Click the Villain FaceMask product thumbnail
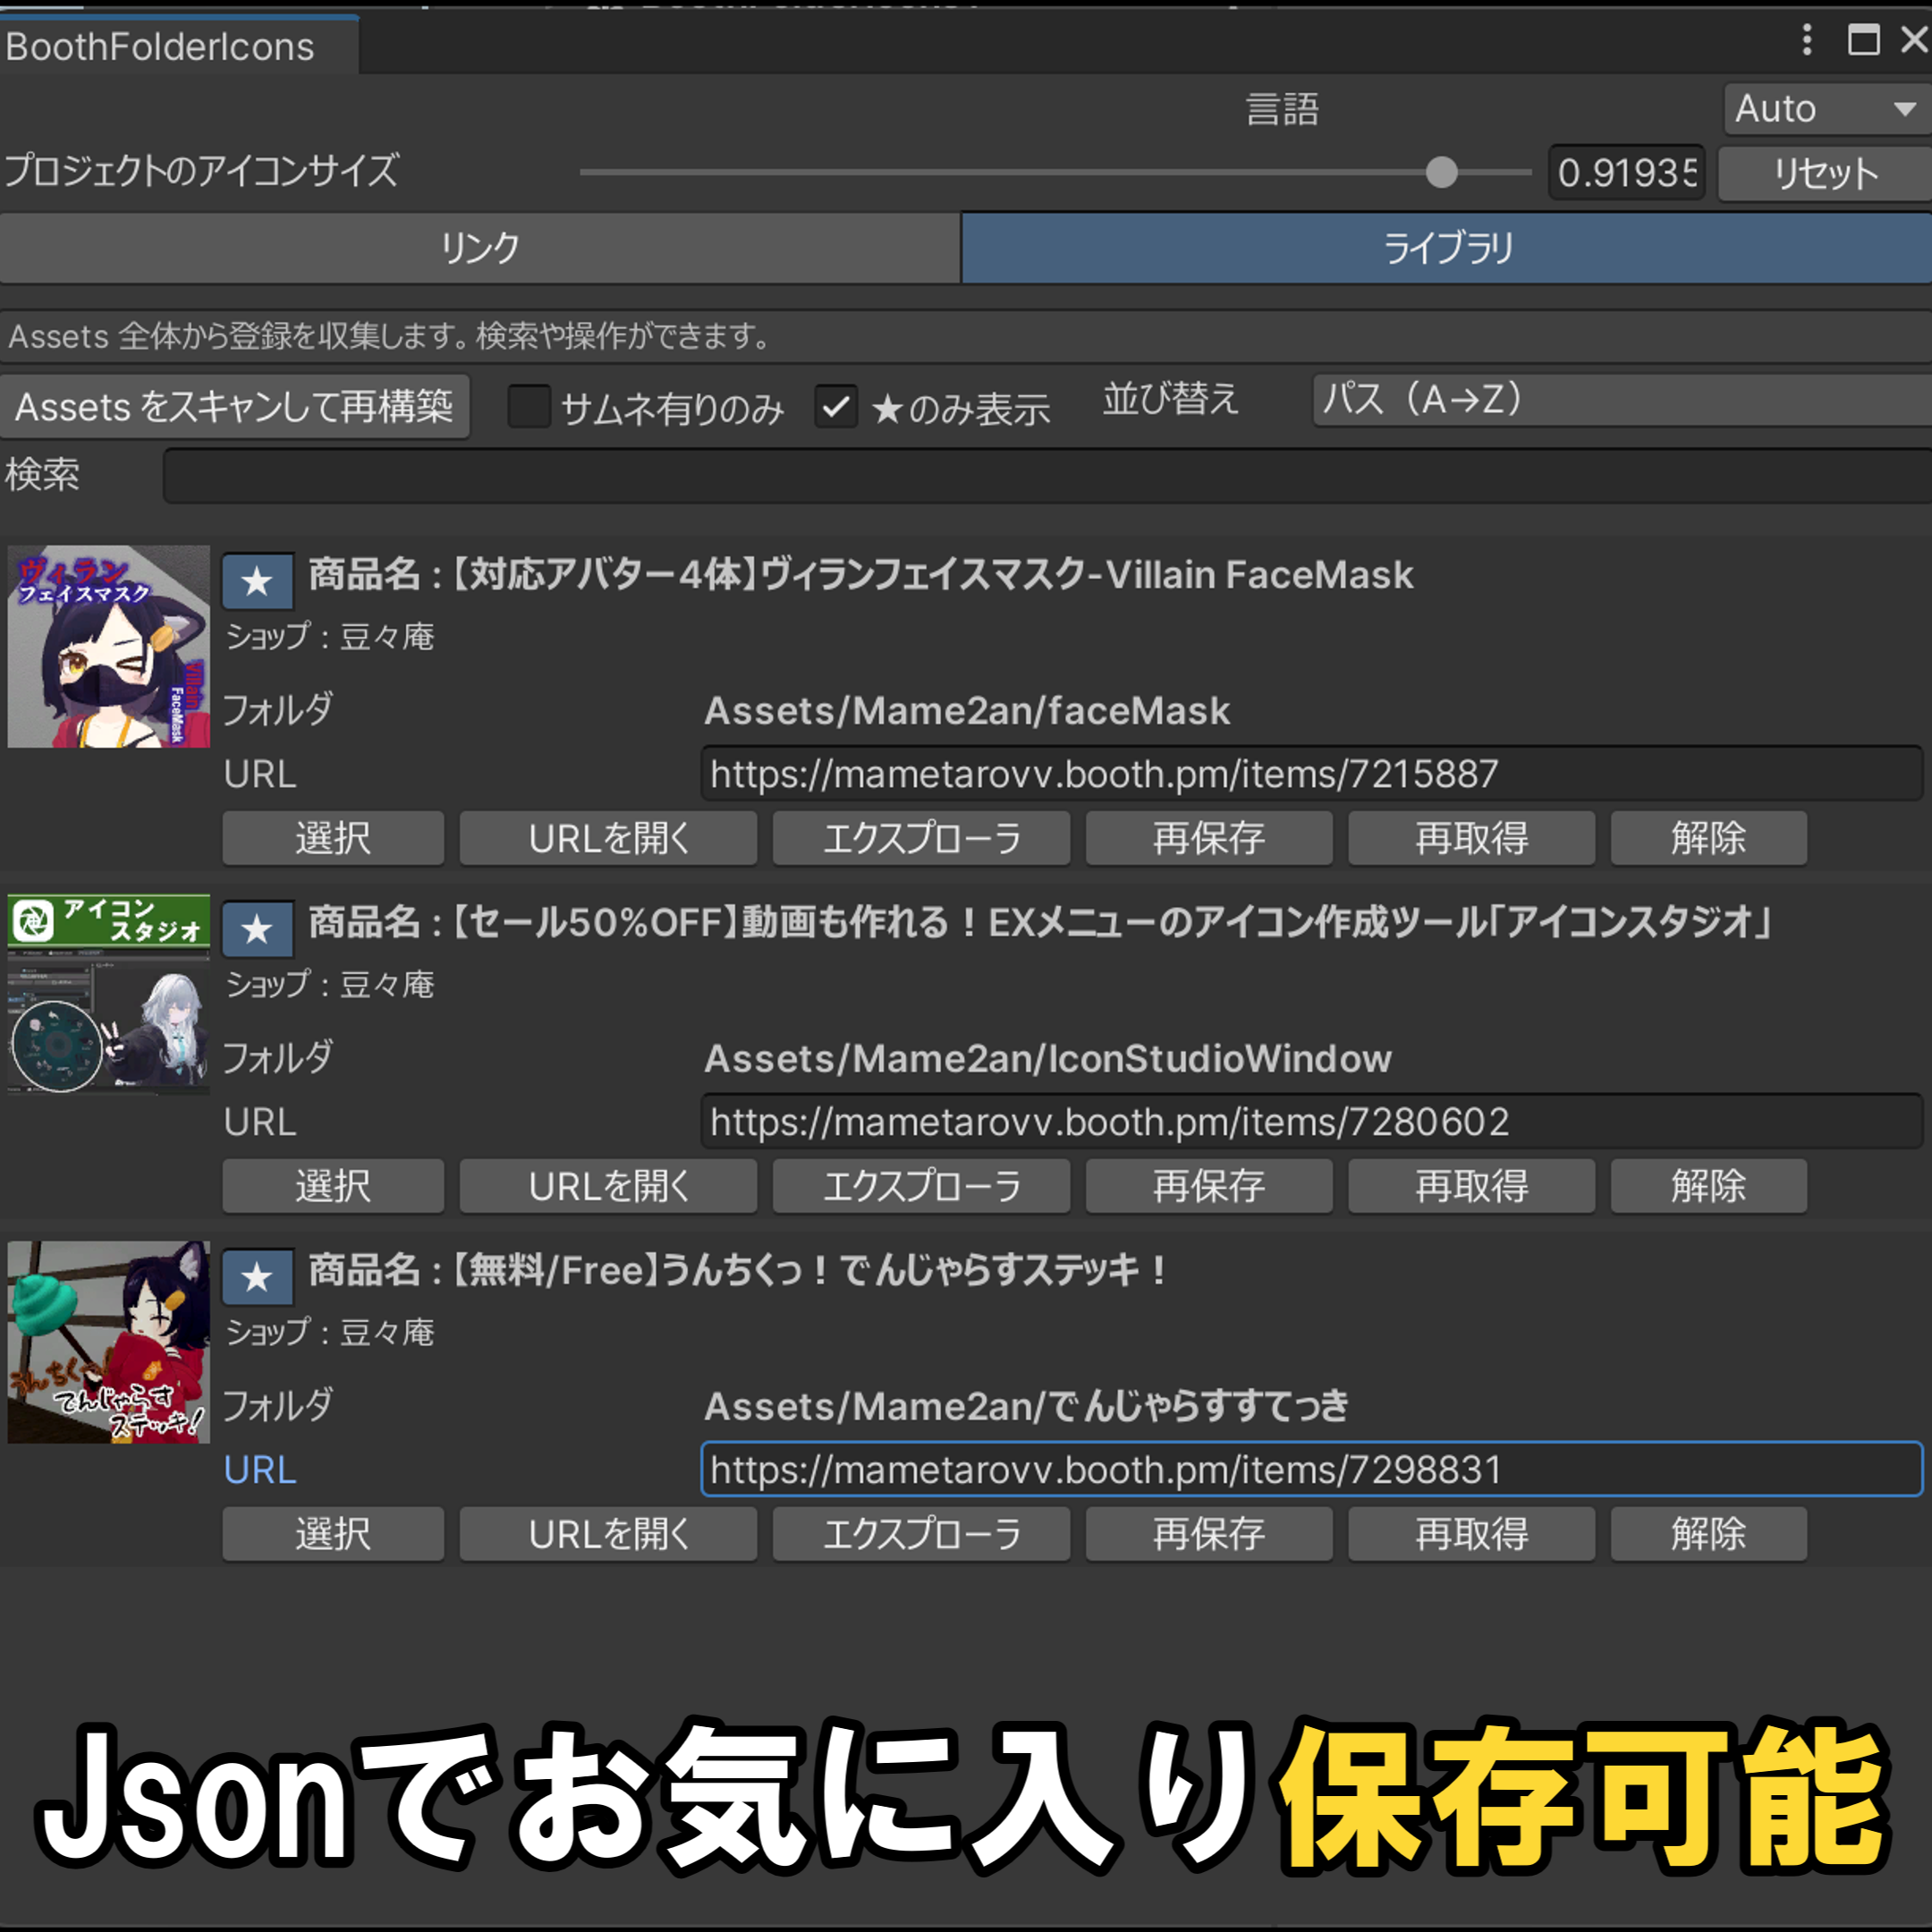Viewport: 1932px width, 1932px height. [108, 646]
